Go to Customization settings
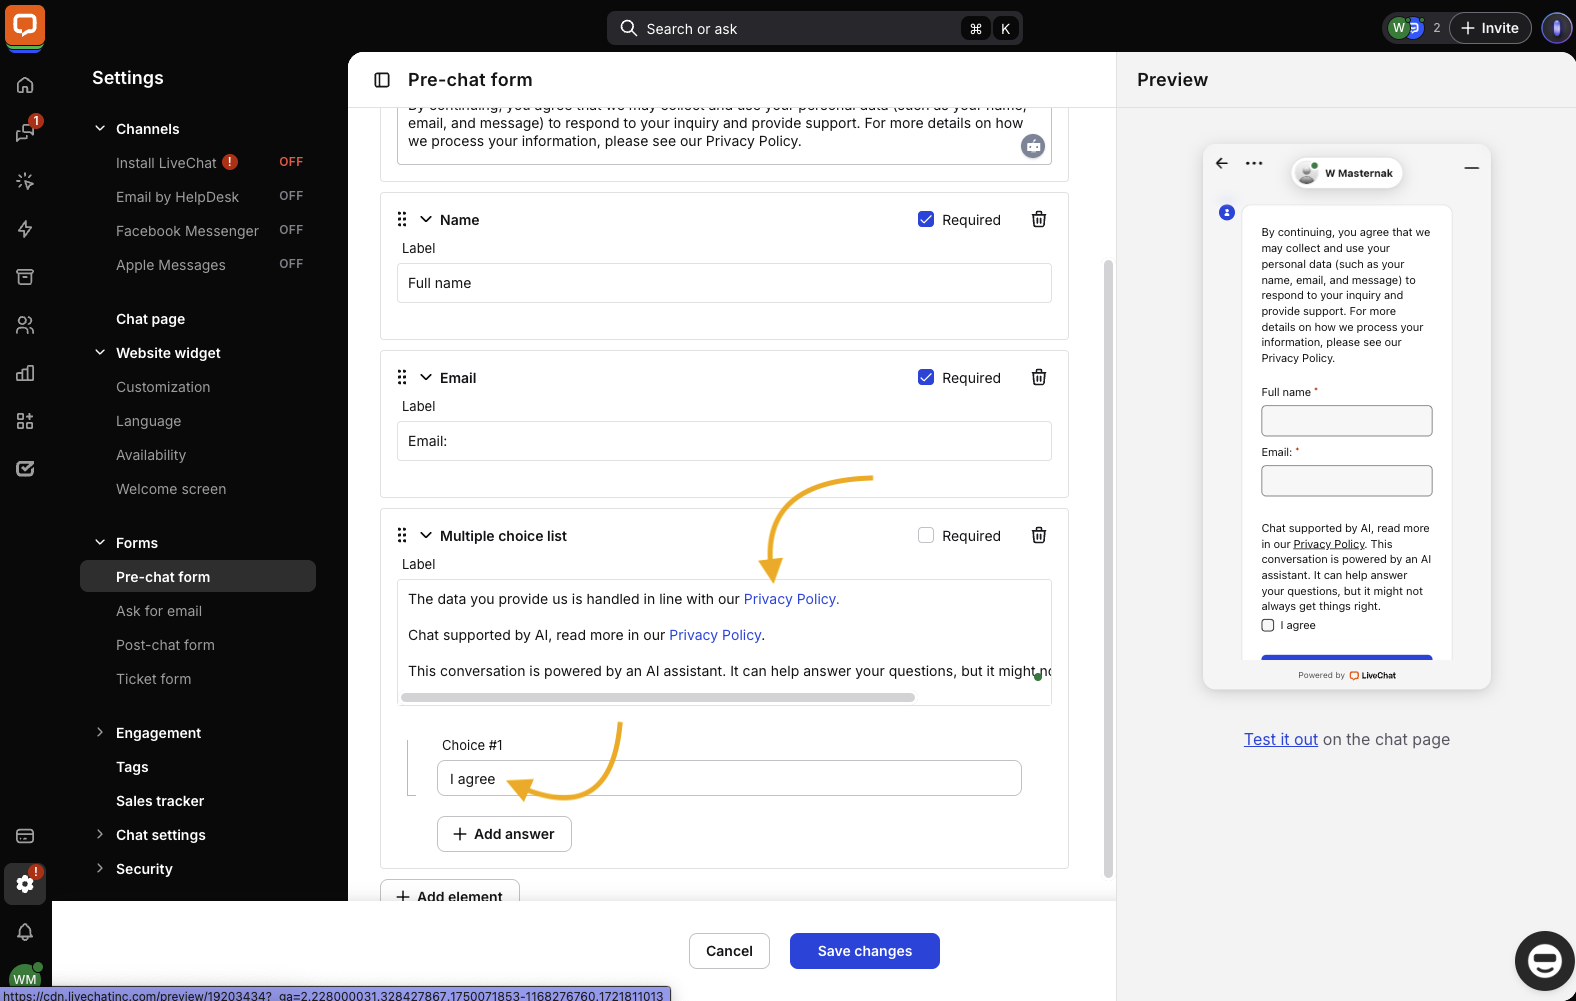The width and height of the screenshot is (1576, 1001). click(x=163, y=387)
